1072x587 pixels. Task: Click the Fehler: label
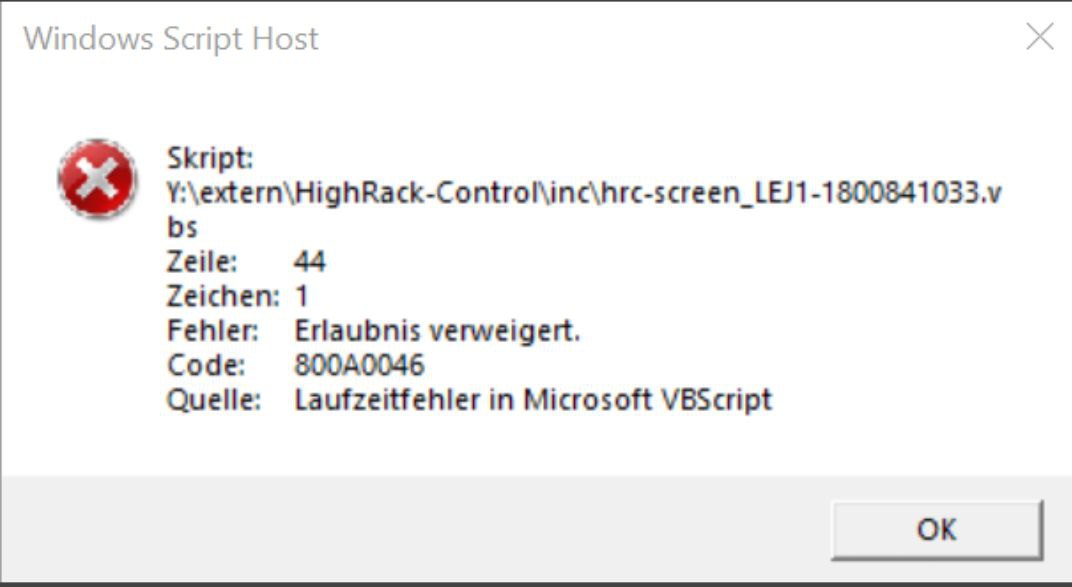[x=213, y=330]
